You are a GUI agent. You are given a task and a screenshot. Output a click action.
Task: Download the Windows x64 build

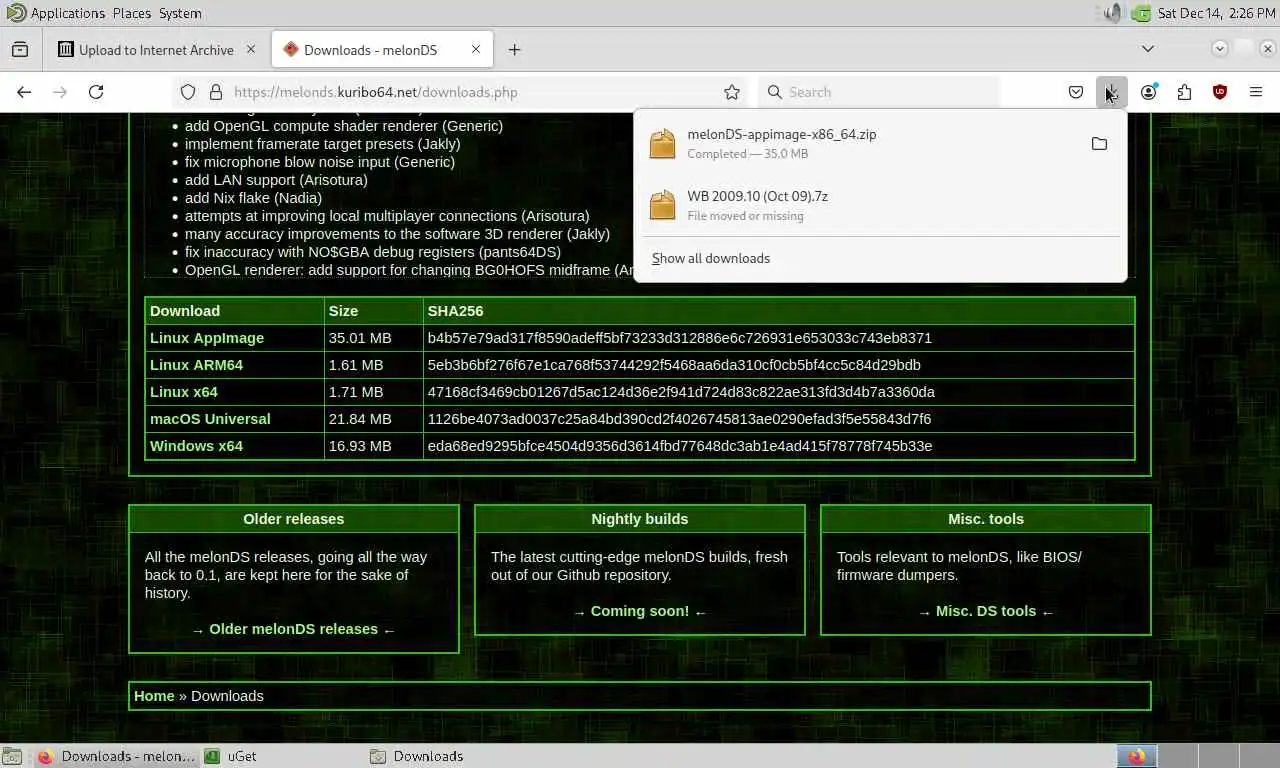pos(196,446)
